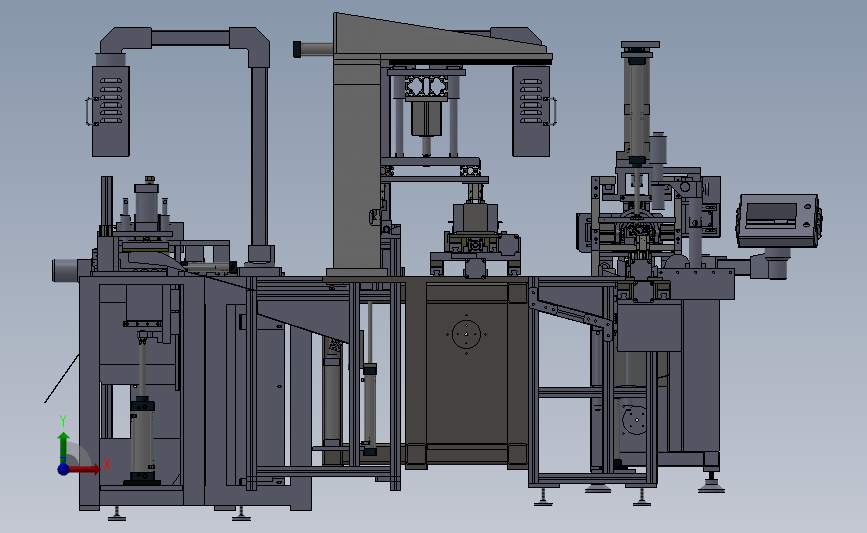Select the circular flange on the central dark panel

(466, 334)
